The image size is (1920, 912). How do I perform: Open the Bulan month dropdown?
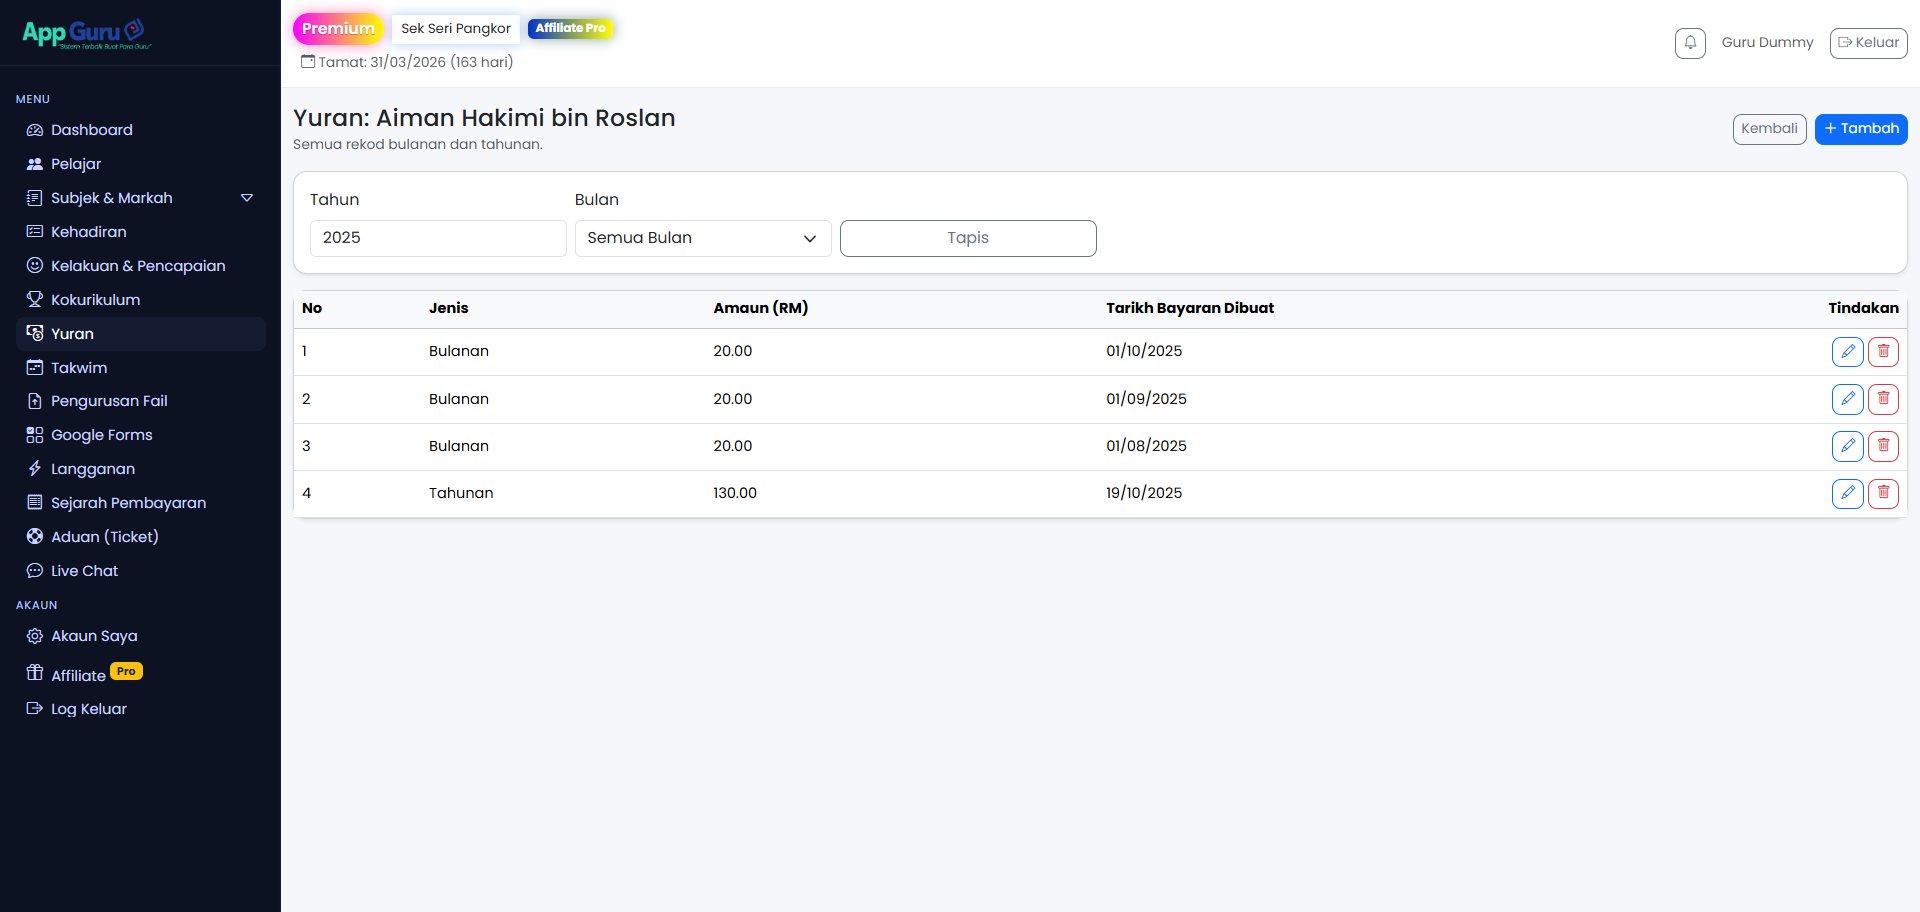point(702,238)
